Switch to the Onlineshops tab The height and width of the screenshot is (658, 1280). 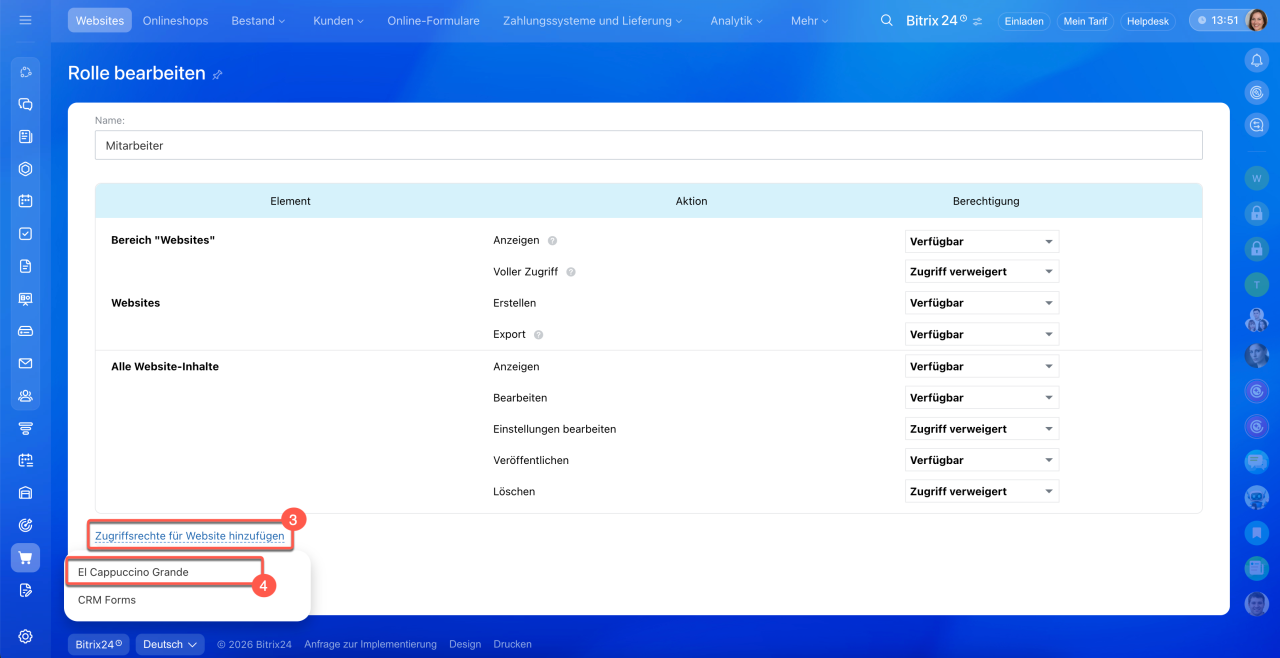tap(177, 20)
